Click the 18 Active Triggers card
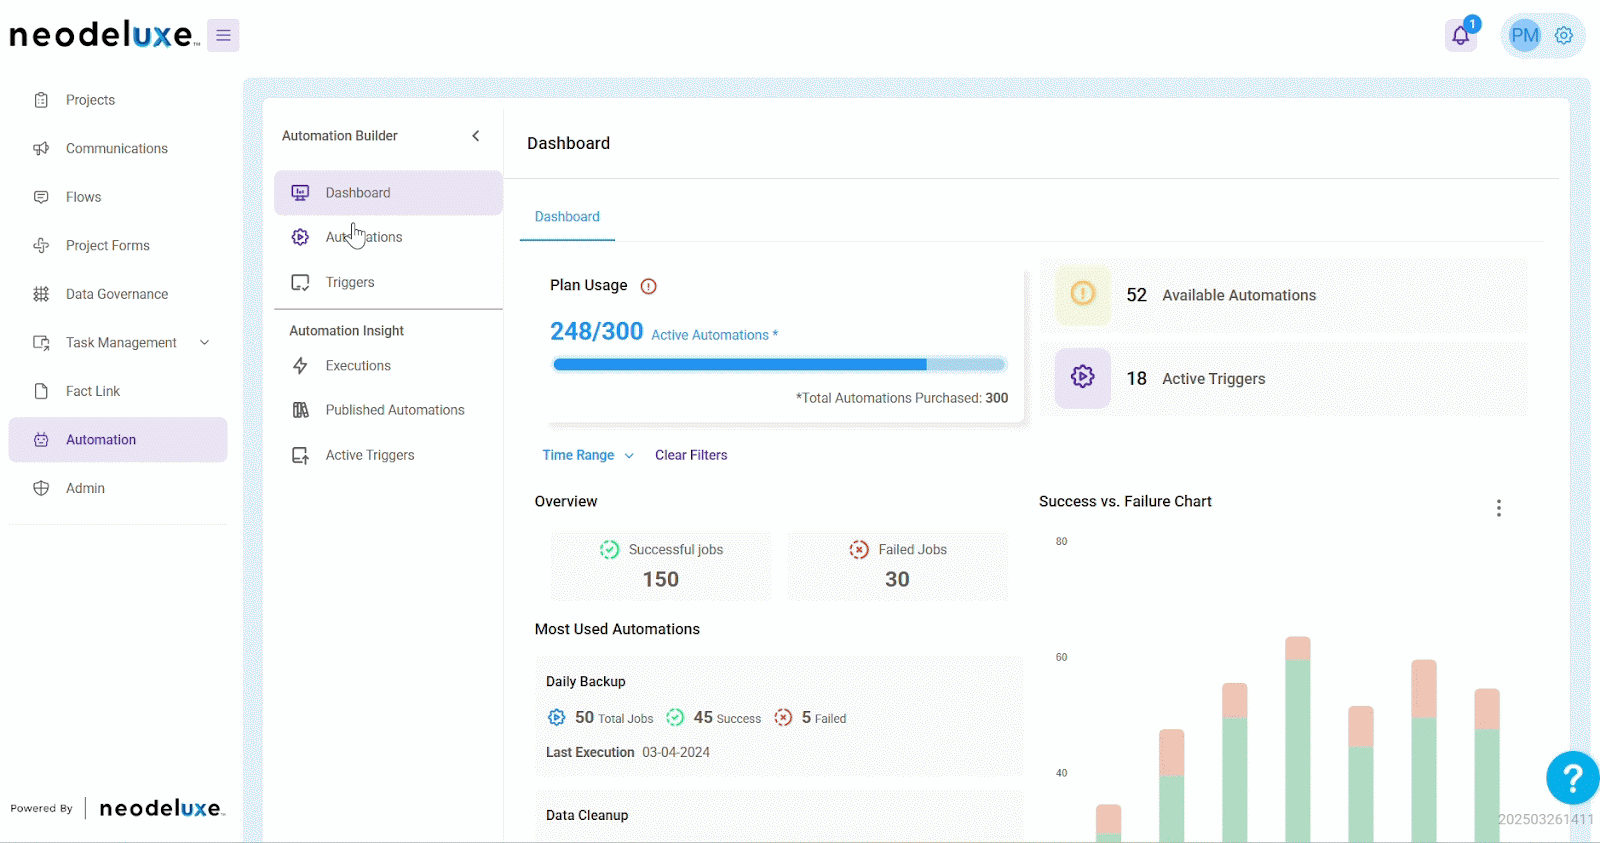Viewport: 1600px width, 843px height. point(1284,379)
